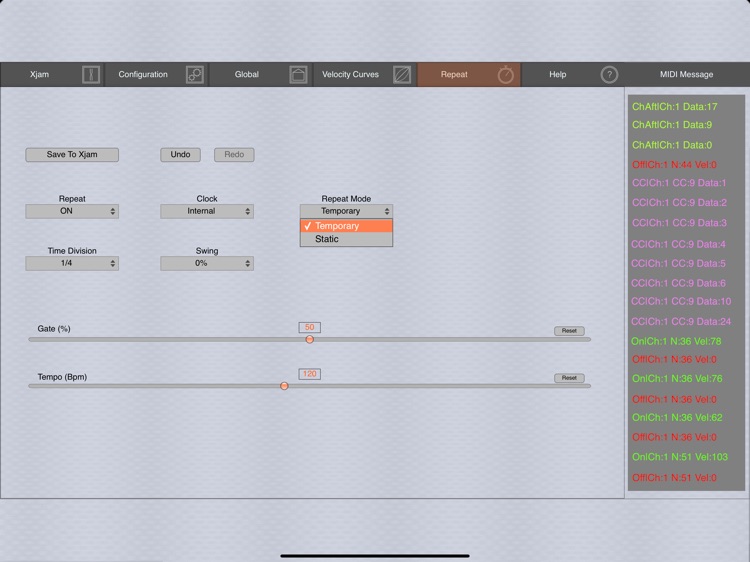Screen dimensions: 750x562
Task: Open the Clock Internal dropdown
Action: coord(207,211)
